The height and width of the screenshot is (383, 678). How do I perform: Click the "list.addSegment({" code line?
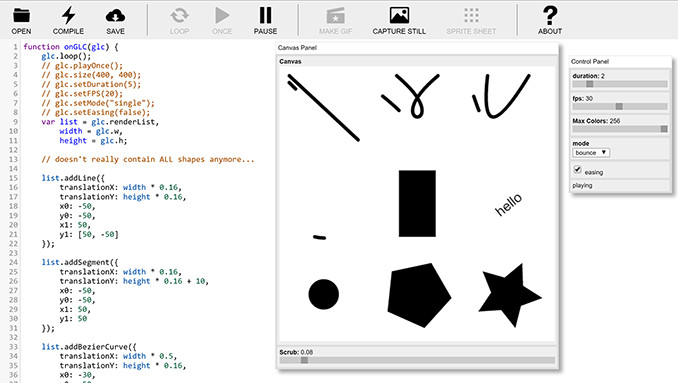80,262
